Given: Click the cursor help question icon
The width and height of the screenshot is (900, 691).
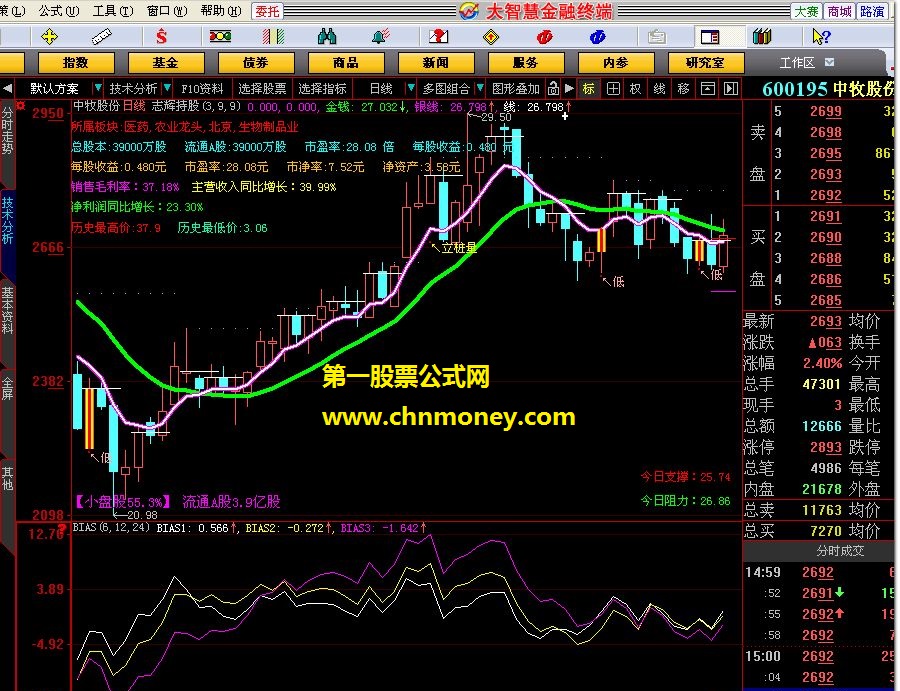Looking at the screenshot, I should click(x=821, y=37).
